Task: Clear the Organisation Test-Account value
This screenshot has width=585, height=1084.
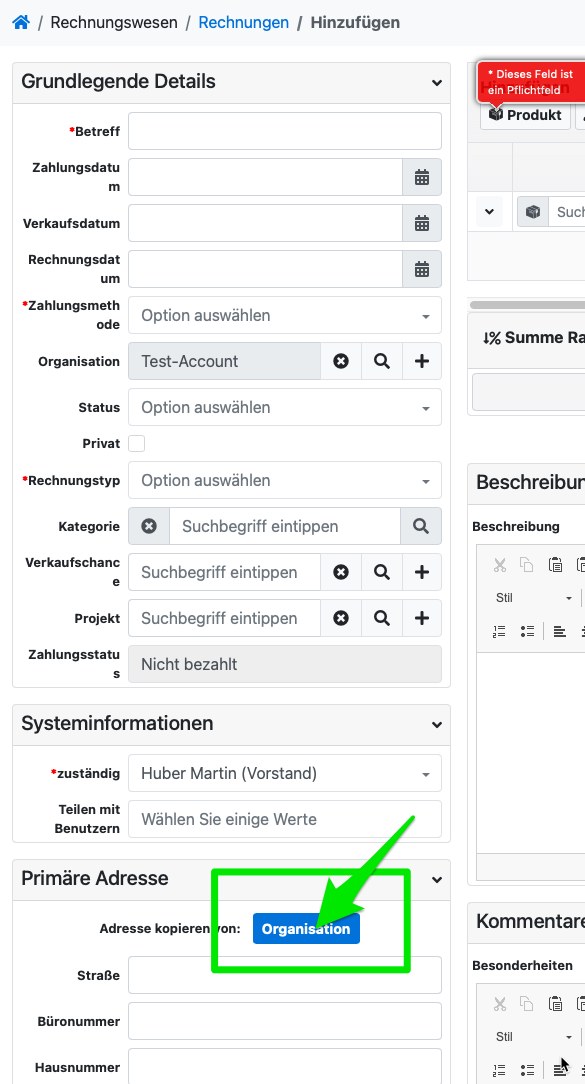Action: [341, 361]
